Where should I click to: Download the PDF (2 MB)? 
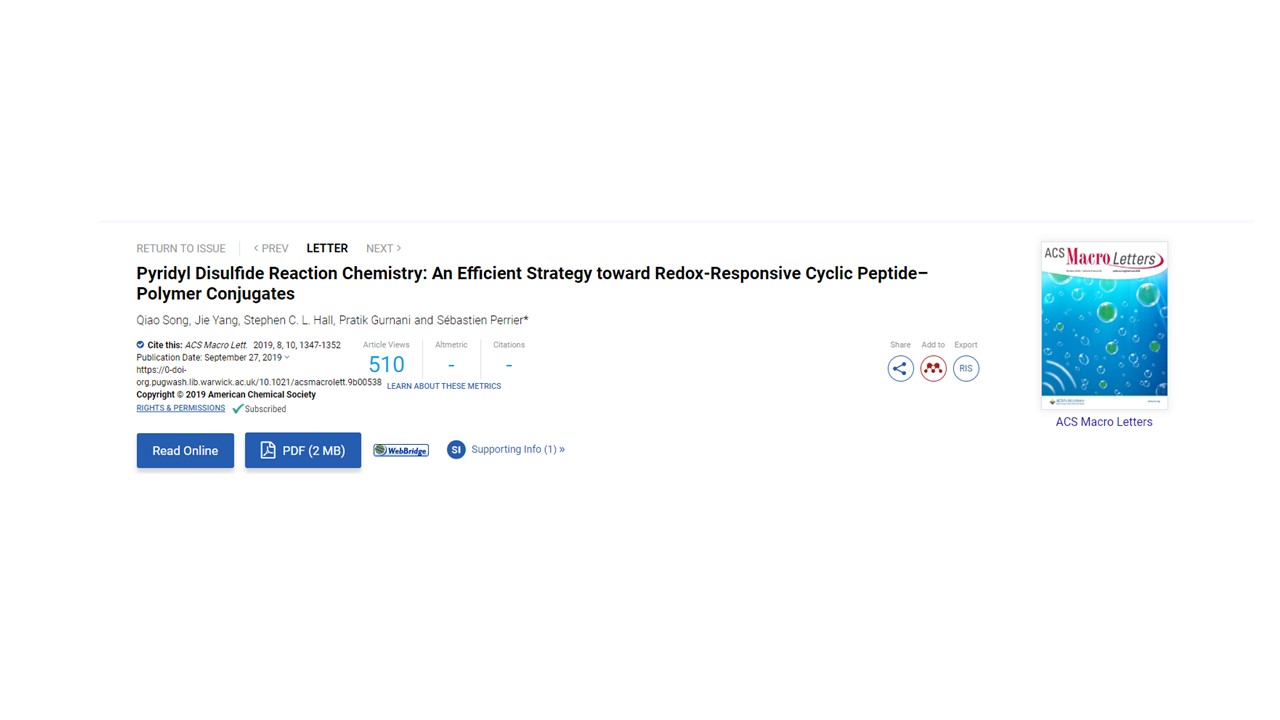coord(302,451)
